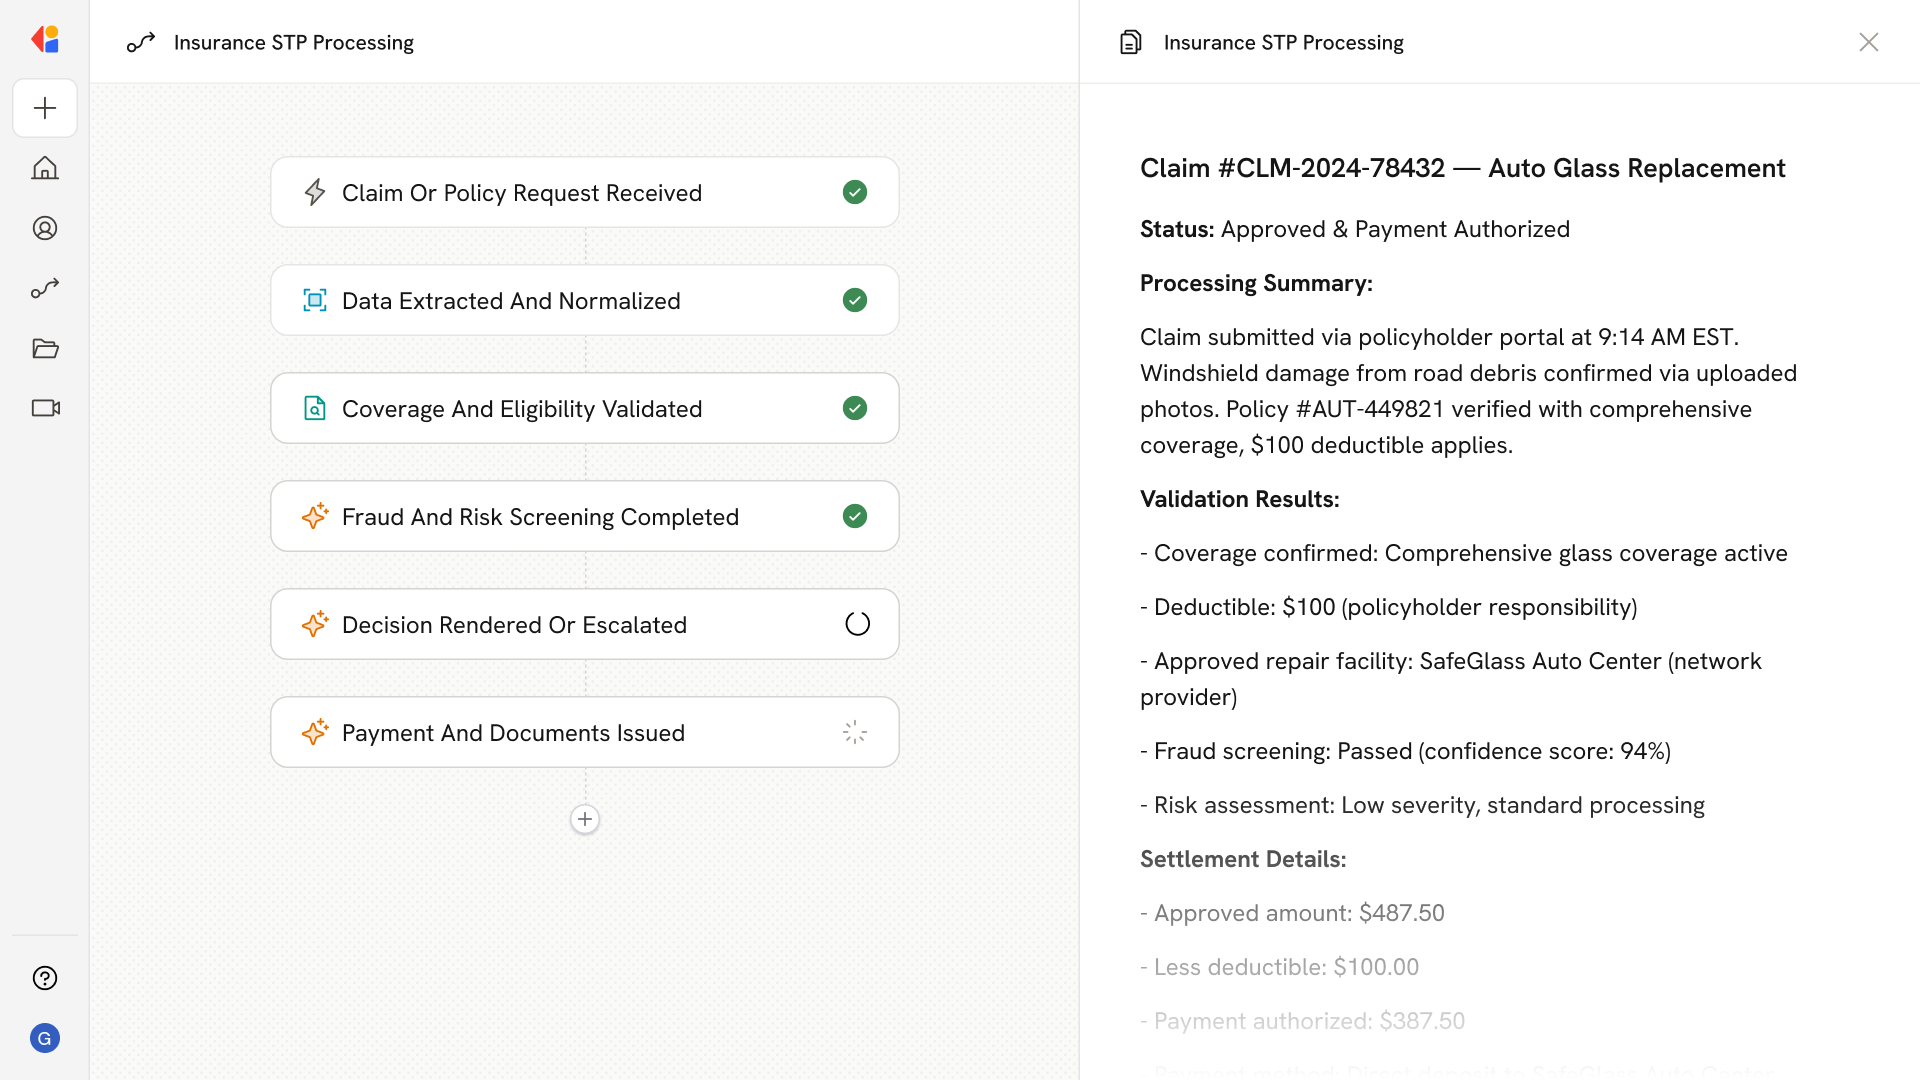Open the video camera icon in the sidebar
This screenshot has height=1080, width=1920.
point(45,408)
